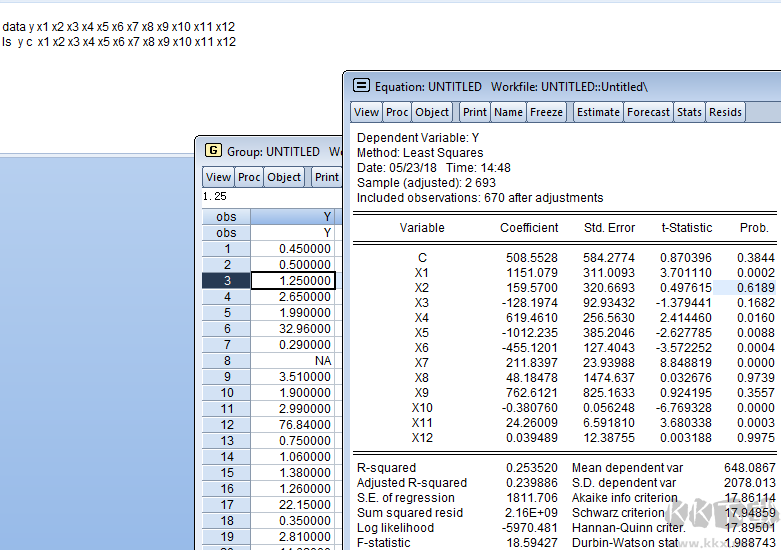Show residuals with Resids button
The height and width of the screenshot is (550, 781).
pos(725,112)
